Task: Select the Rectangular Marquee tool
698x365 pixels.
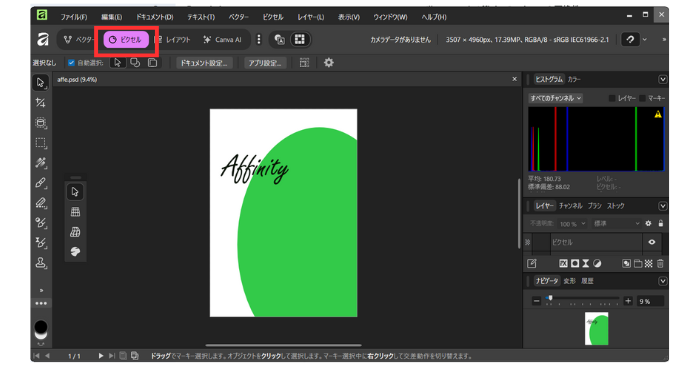Action: pos(41,143)
